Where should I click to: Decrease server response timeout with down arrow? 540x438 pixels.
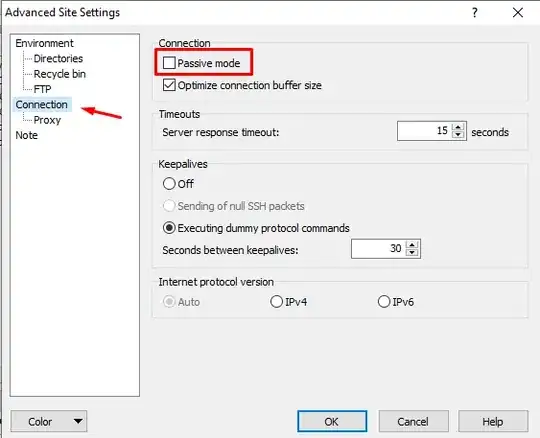click(458, 135)
